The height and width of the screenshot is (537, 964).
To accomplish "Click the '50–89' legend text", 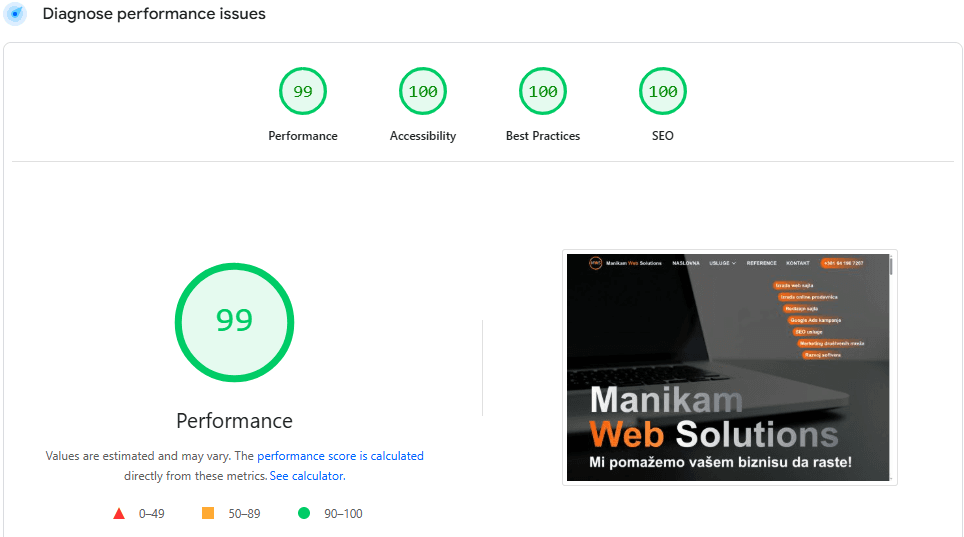I will 244,514.
